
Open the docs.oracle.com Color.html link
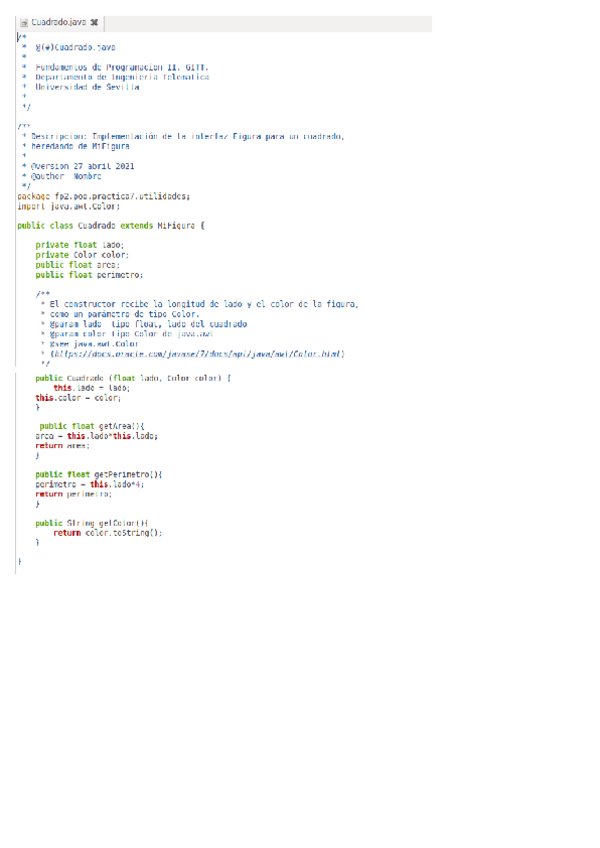point(197,354)
